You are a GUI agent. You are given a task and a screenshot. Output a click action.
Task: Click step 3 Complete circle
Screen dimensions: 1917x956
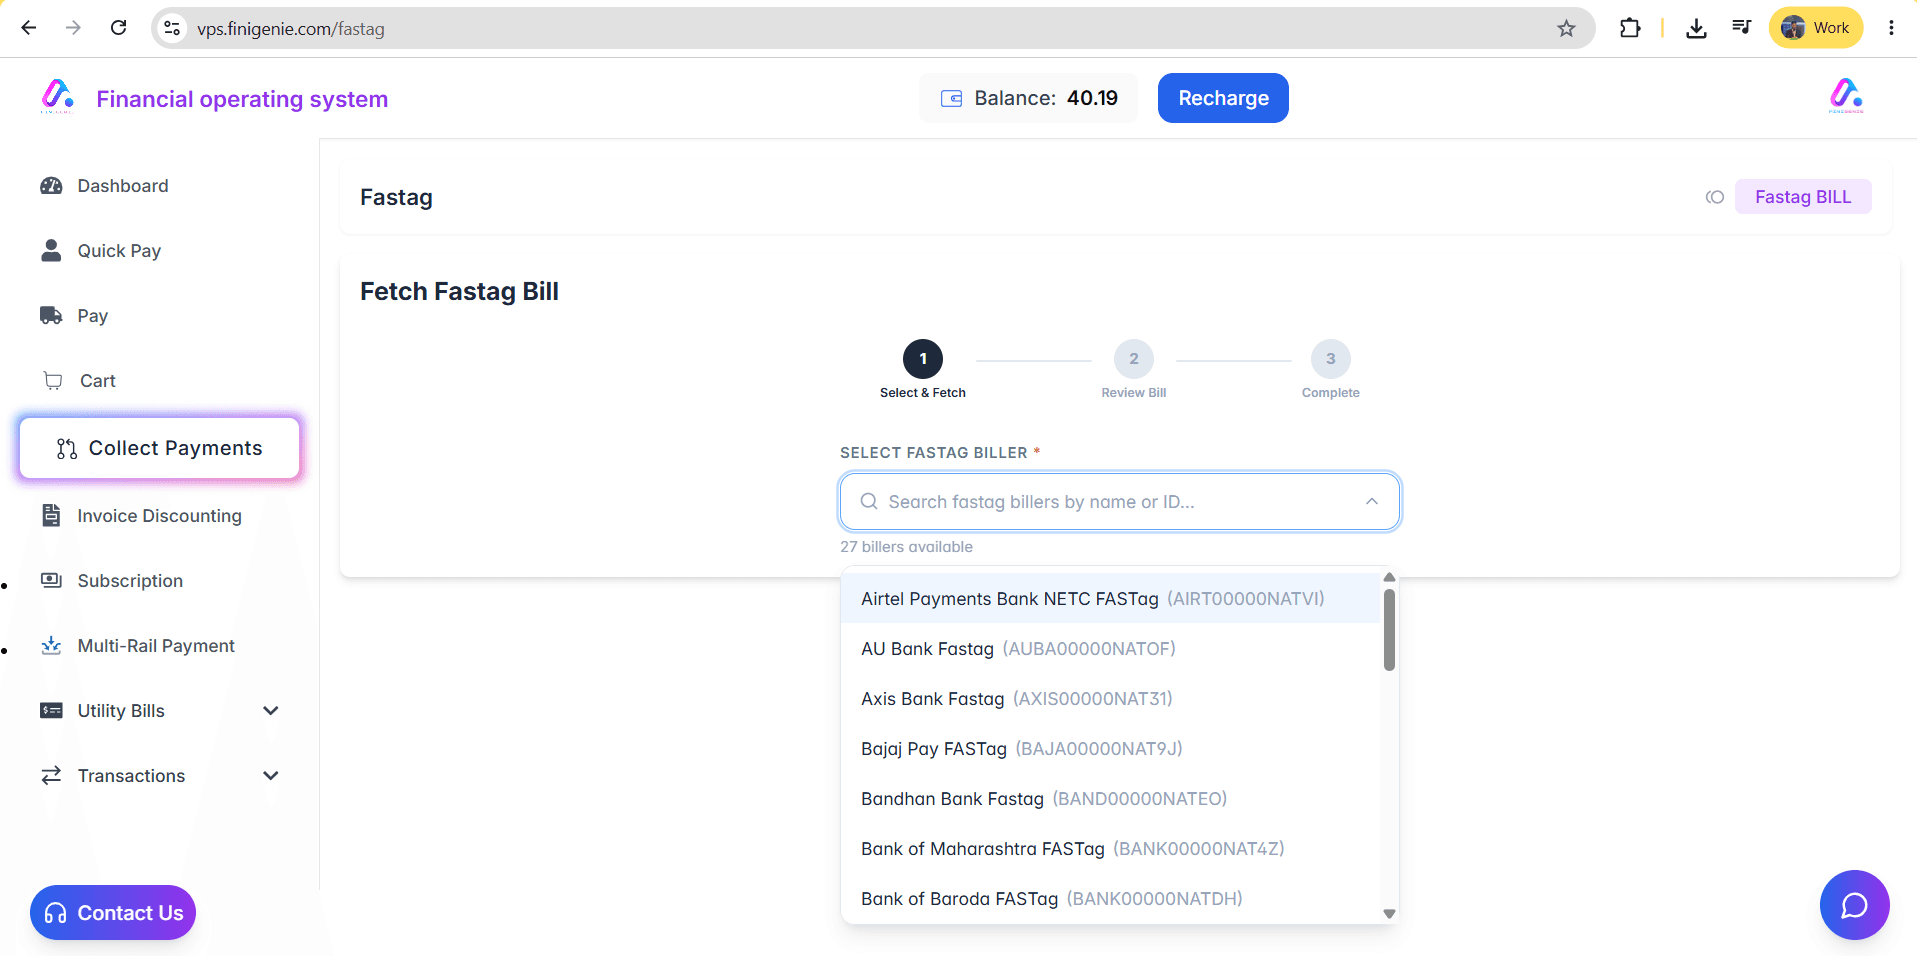[1331, 359]
